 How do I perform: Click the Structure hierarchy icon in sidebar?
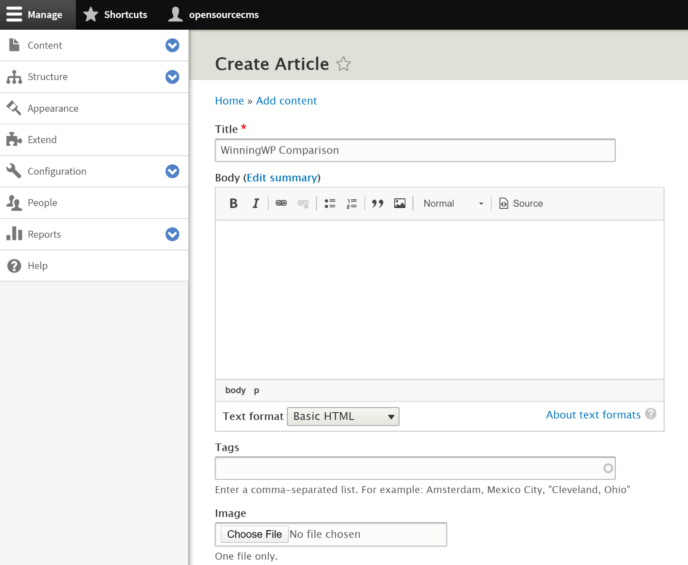[14, 77]
